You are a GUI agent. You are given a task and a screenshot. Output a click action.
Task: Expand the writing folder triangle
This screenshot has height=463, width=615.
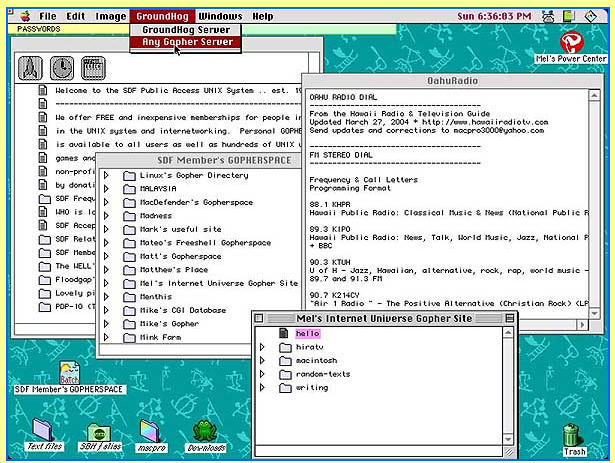262,387
